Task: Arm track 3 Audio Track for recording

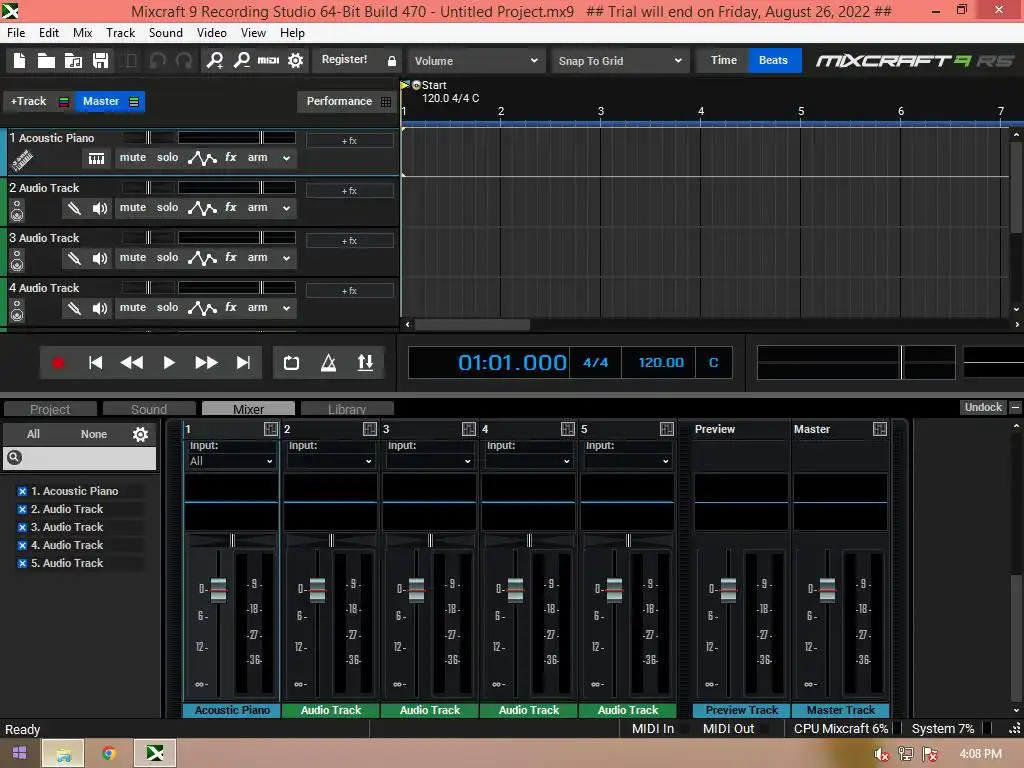Action: tap(257, 257)
